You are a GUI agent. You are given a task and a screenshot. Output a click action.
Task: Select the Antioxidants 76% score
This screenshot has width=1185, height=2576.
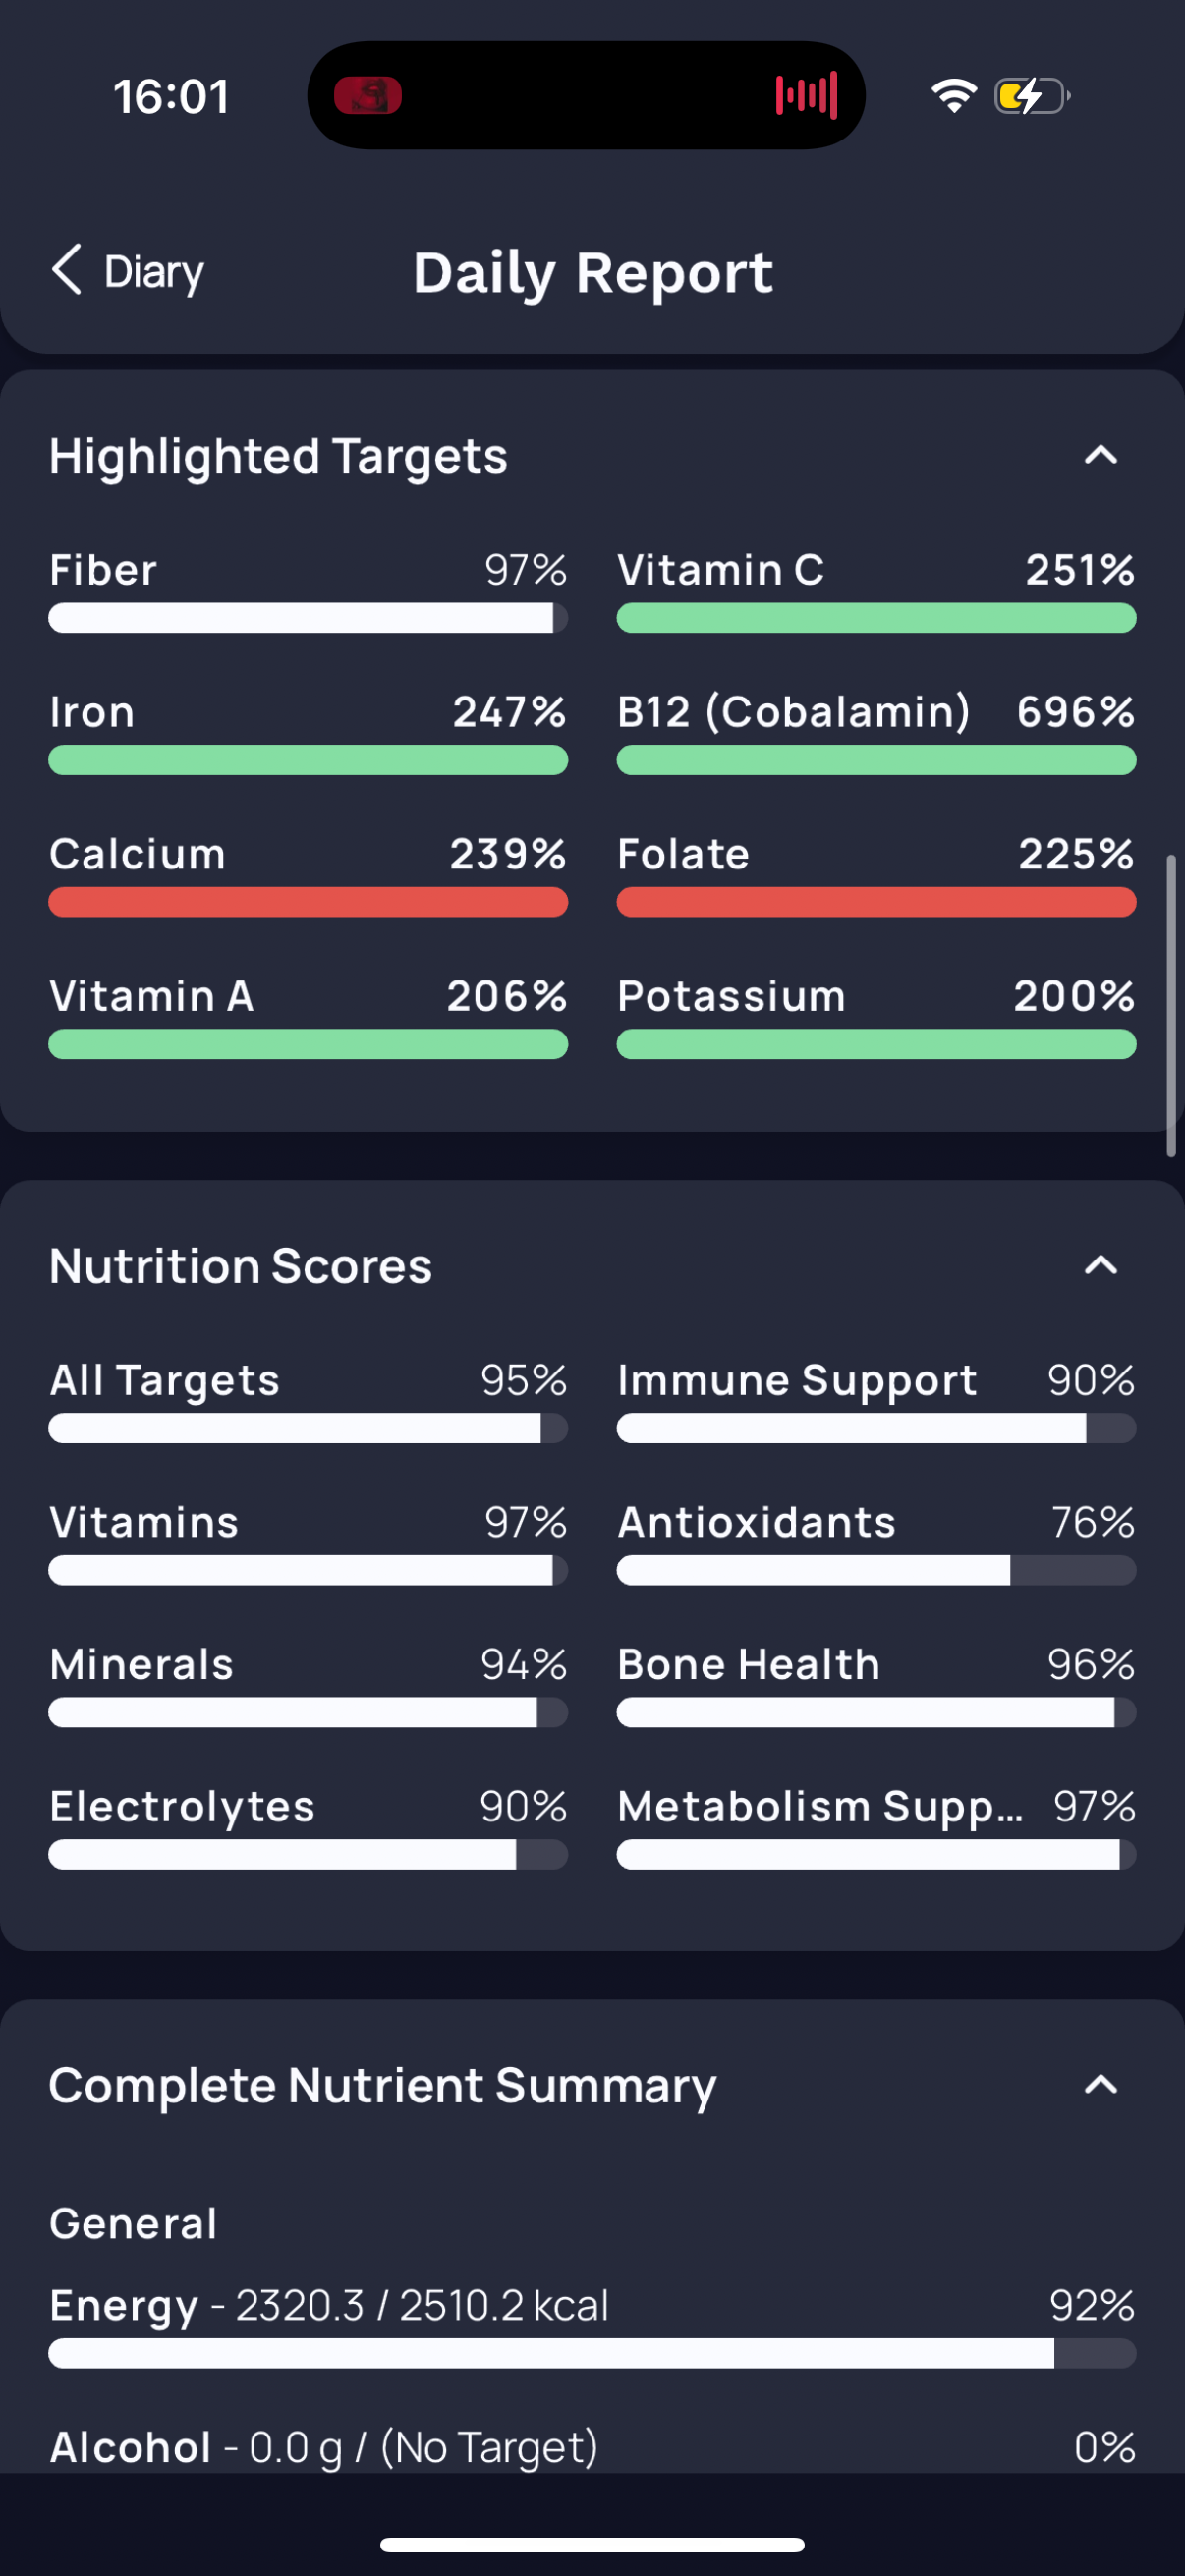[876, 1542]
